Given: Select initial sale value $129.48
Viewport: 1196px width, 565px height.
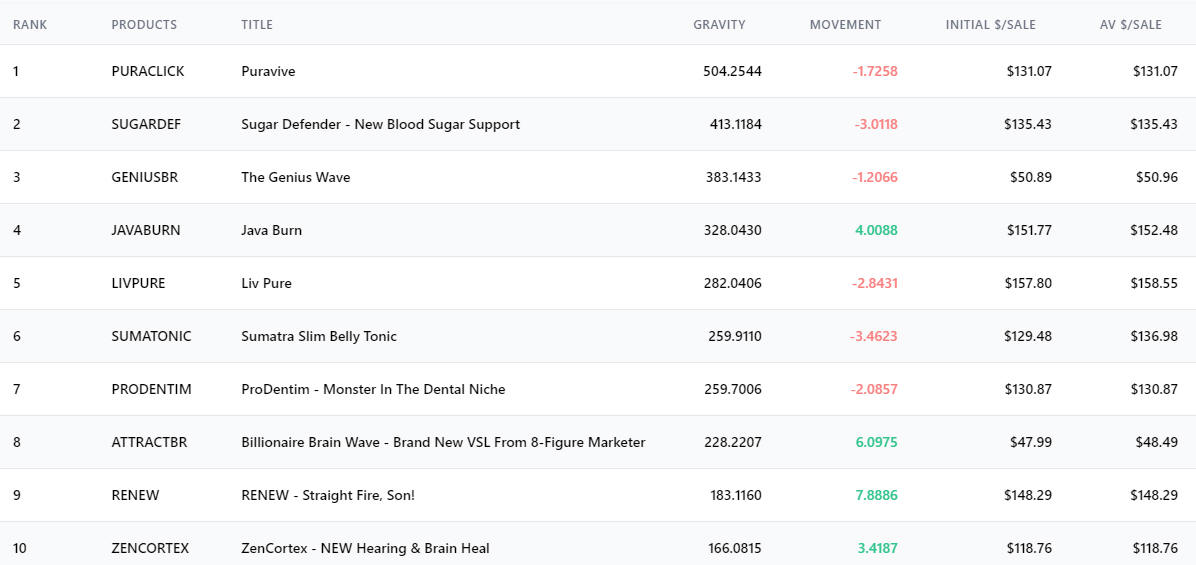Looking at the screenshot, I should [x=1029, y=336].
